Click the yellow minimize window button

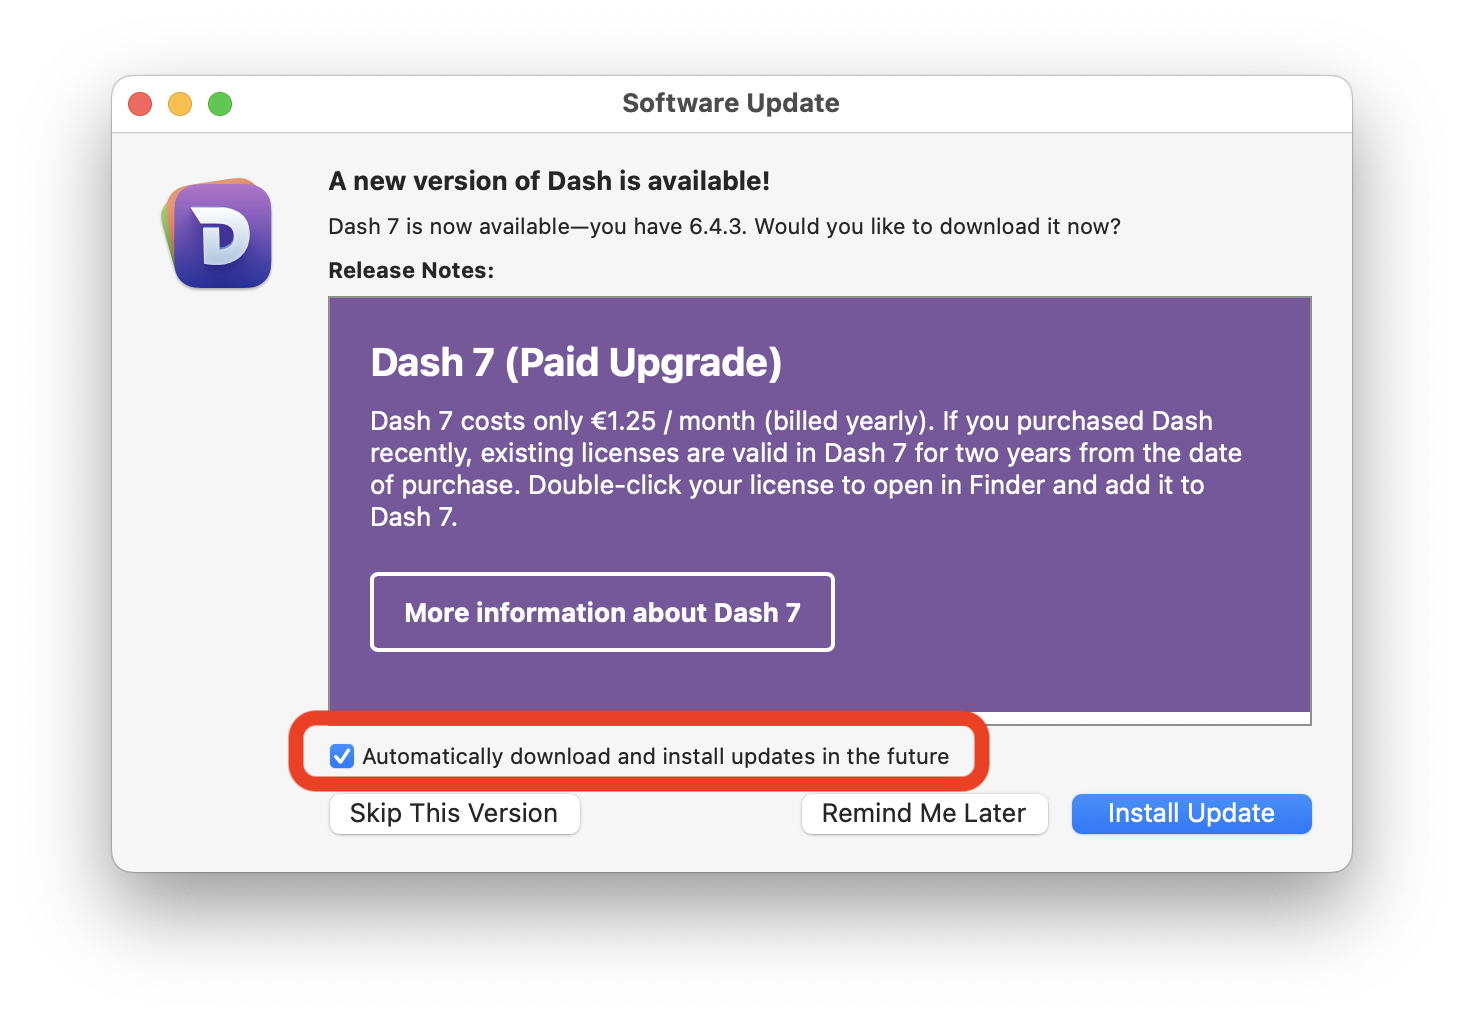pyautogui.click(x=180, y=103)
